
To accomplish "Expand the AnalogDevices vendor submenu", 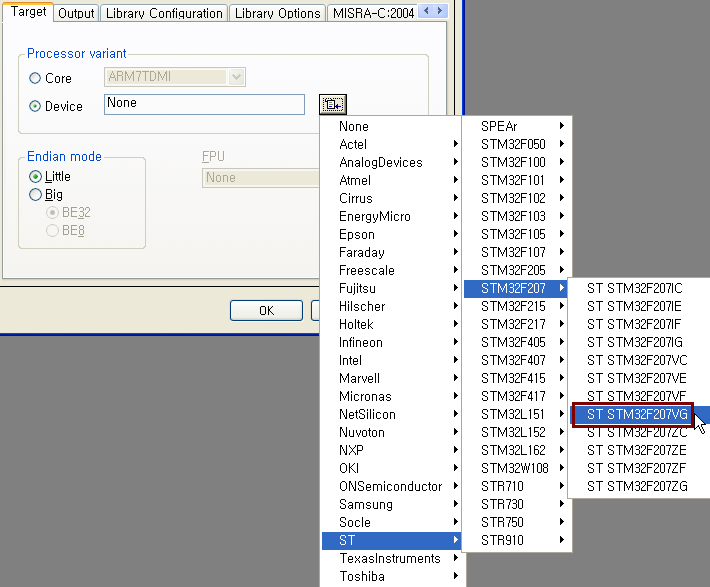I will pos(391,163).
